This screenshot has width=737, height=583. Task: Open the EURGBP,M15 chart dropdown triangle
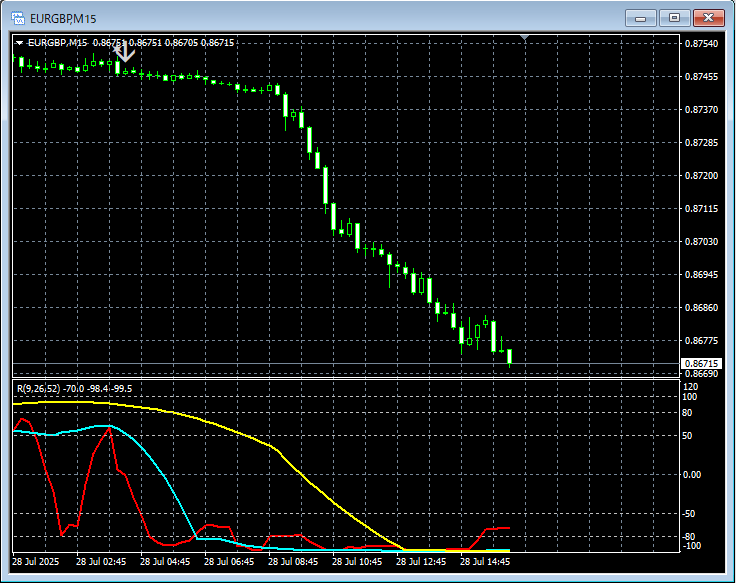(x=20, y=43)
